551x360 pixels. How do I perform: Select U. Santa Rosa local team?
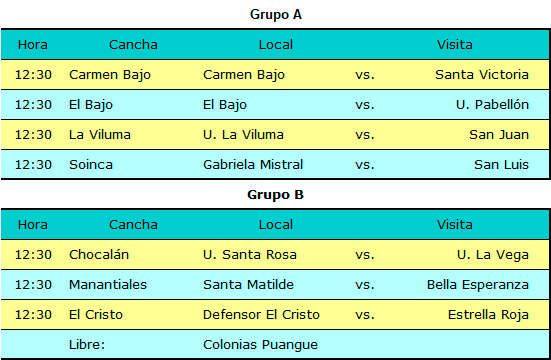pyautogui.click(x=250, y=255)
